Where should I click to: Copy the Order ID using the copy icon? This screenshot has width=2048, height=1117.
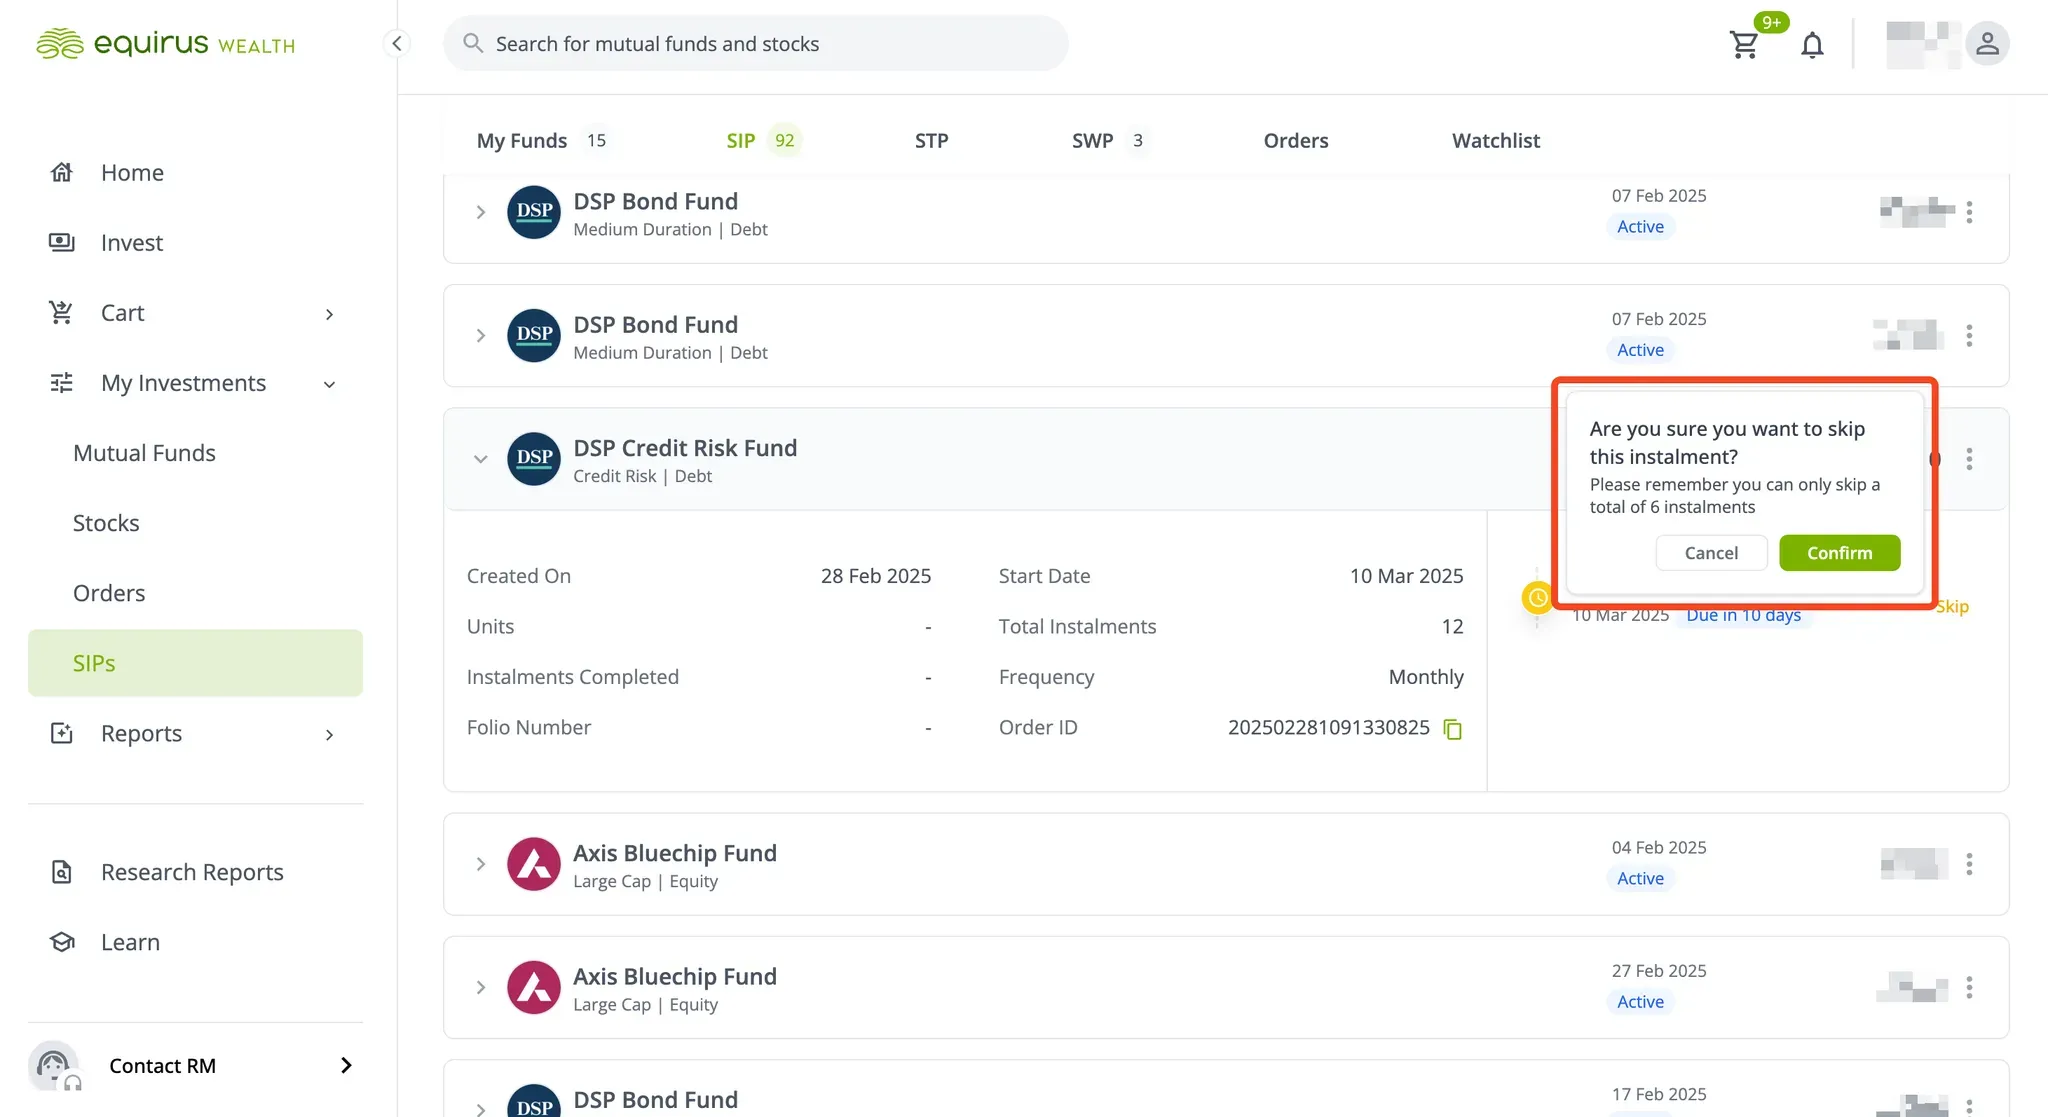tap(1453, 729)
